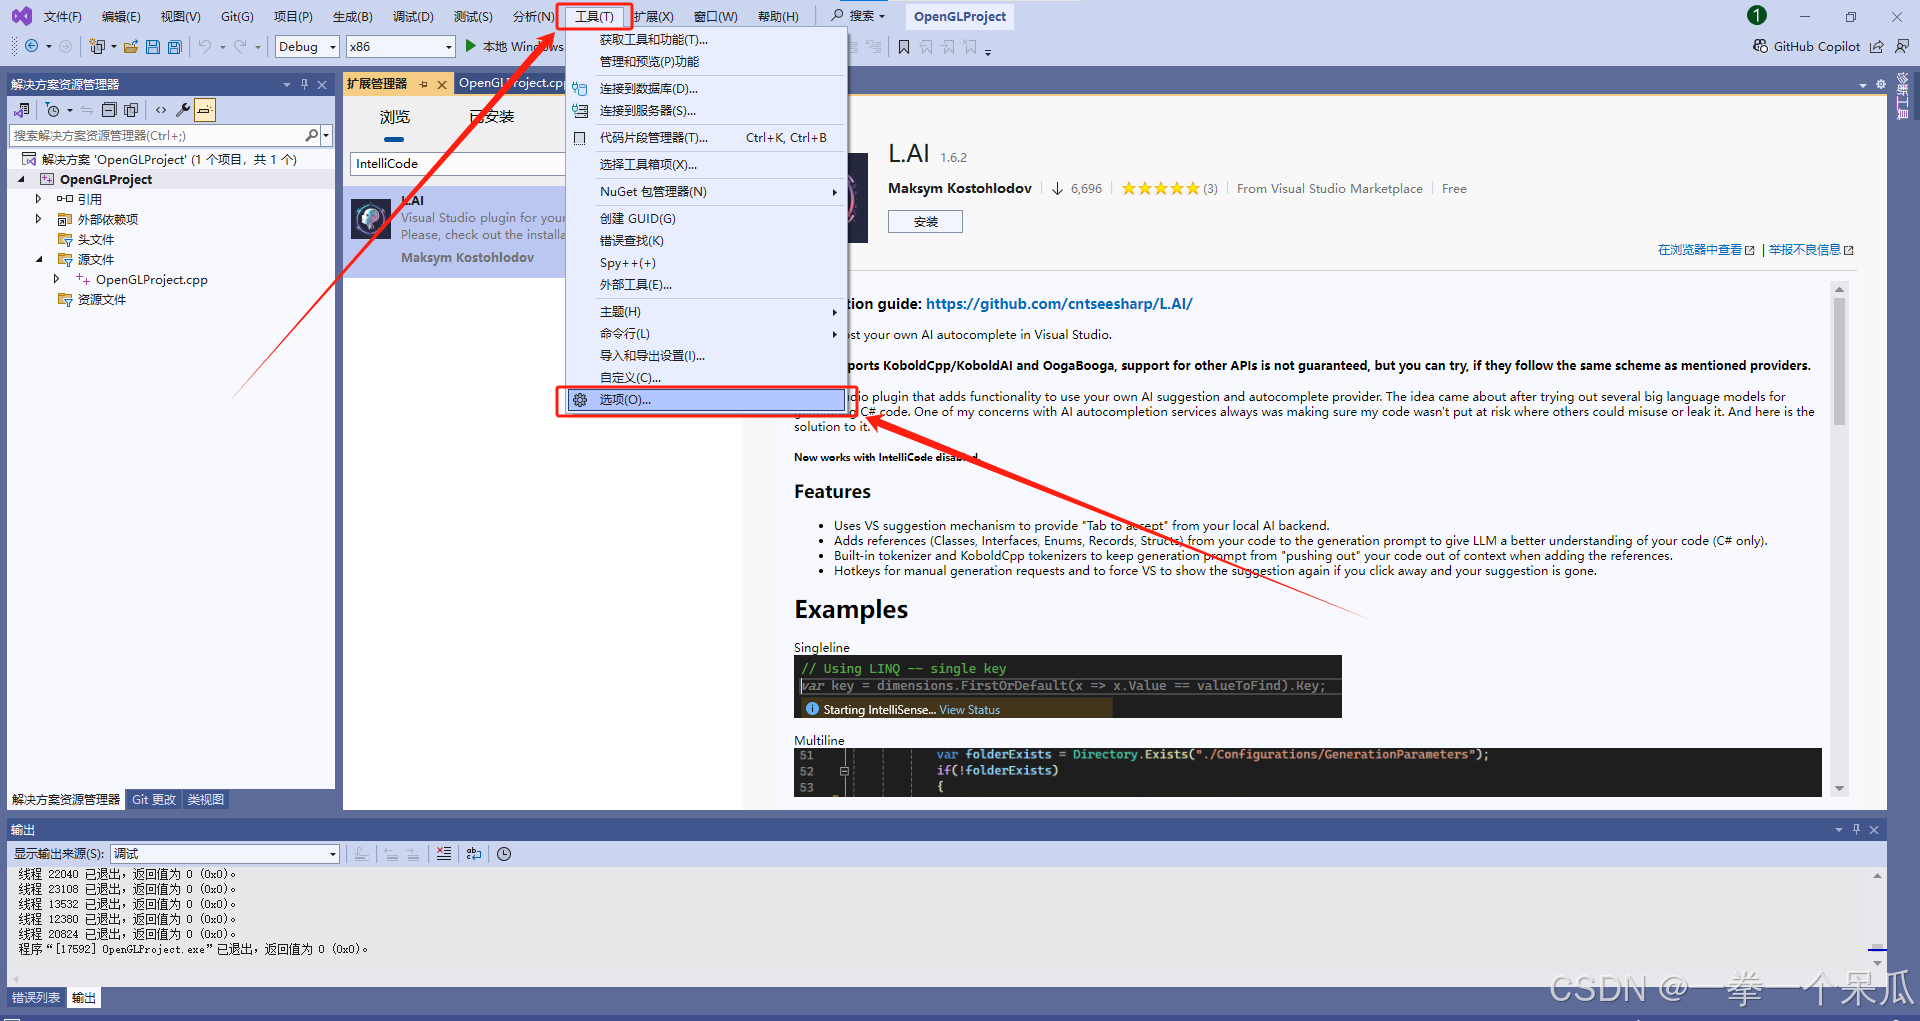The height and width of the screenshot is (1021, 1920).
Task: Click the Solution Explorer search input field
Action: pos(157,135)
